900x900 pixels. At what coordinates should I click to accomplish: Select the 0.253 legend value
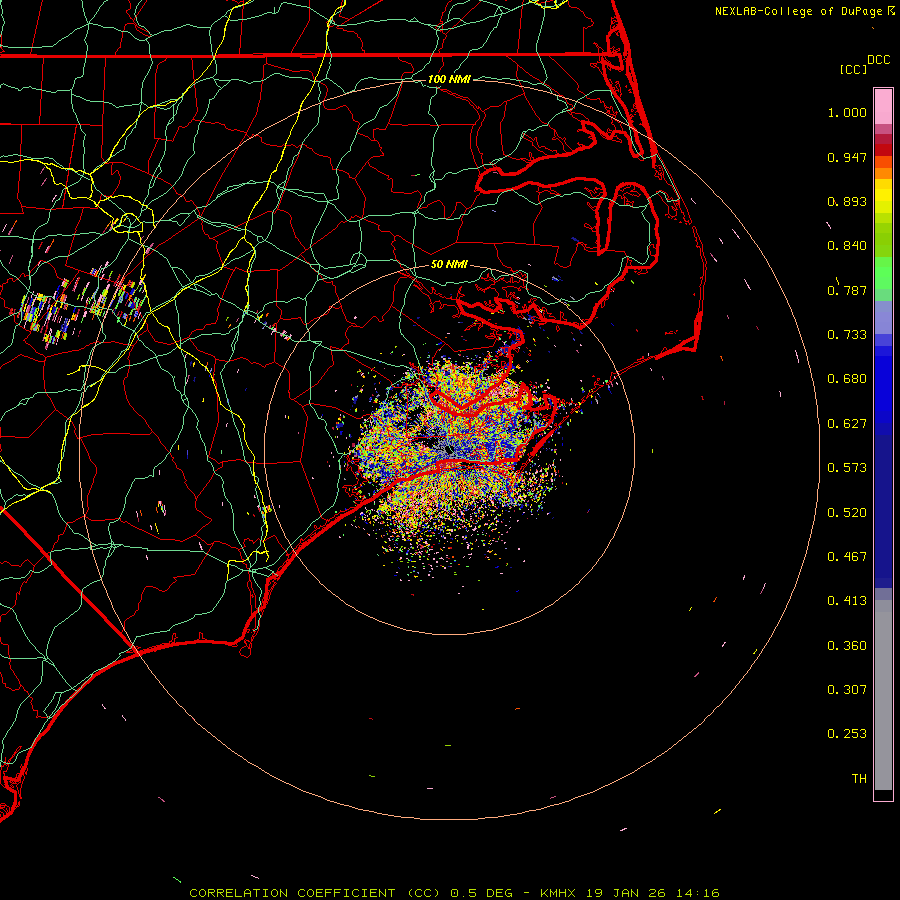(847, 734)
